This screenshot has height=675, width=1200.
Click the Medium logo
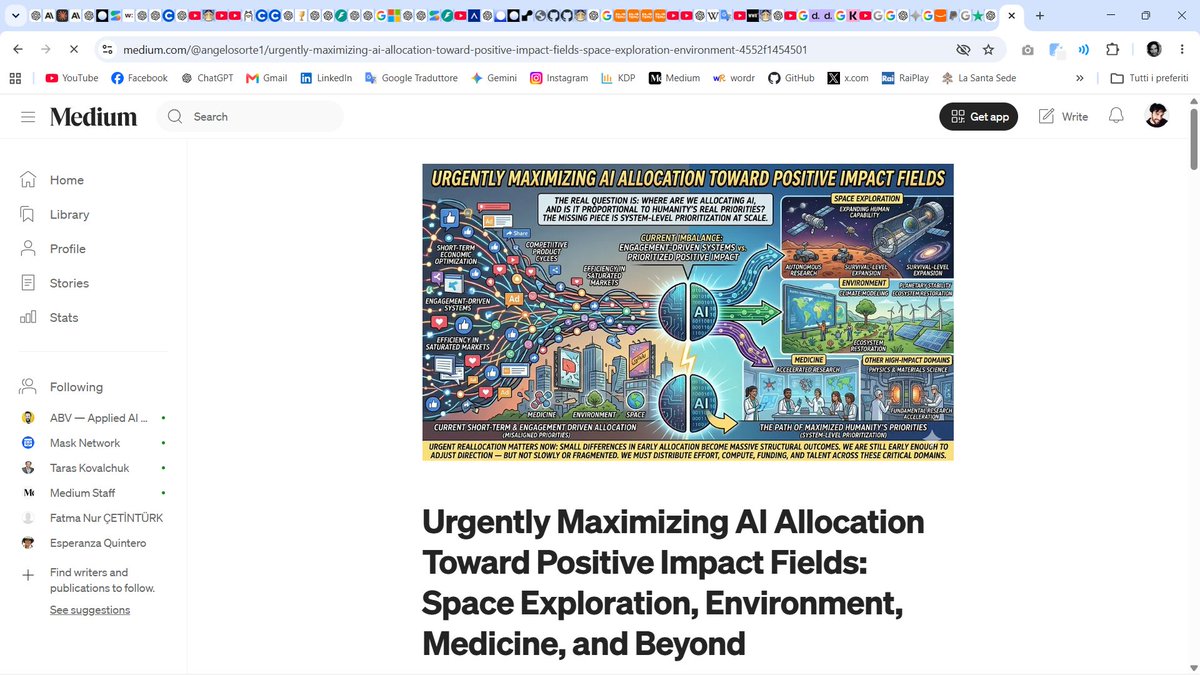[93, 117]
